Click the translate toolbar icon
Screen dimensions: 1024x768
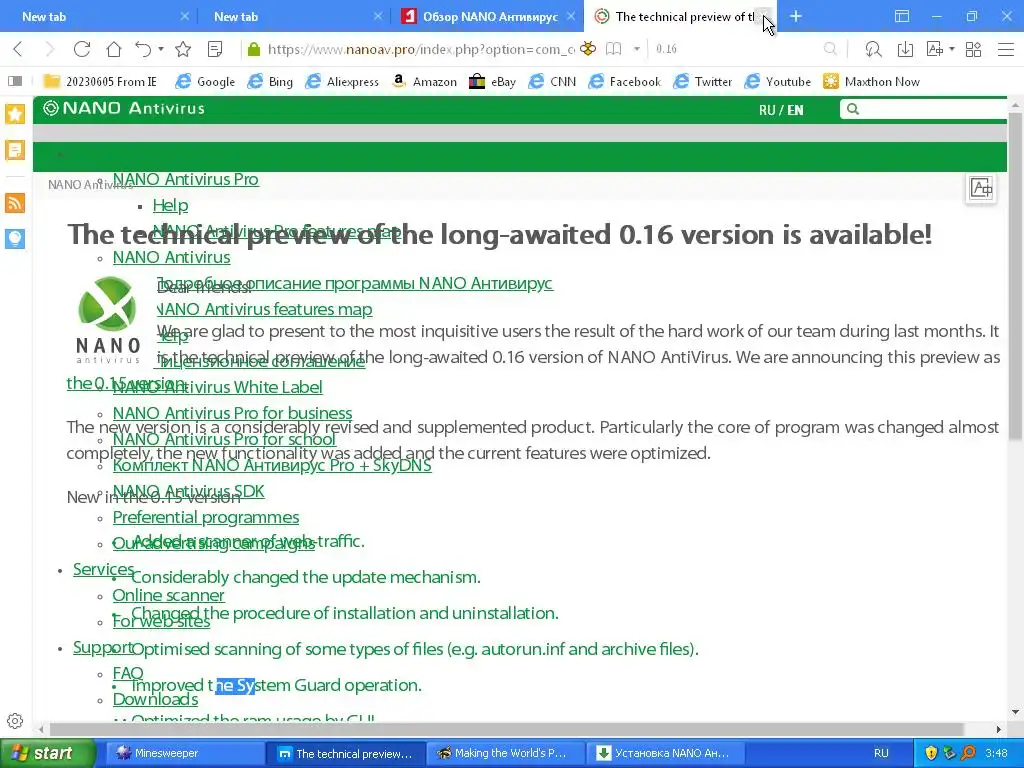coord(935,49)
